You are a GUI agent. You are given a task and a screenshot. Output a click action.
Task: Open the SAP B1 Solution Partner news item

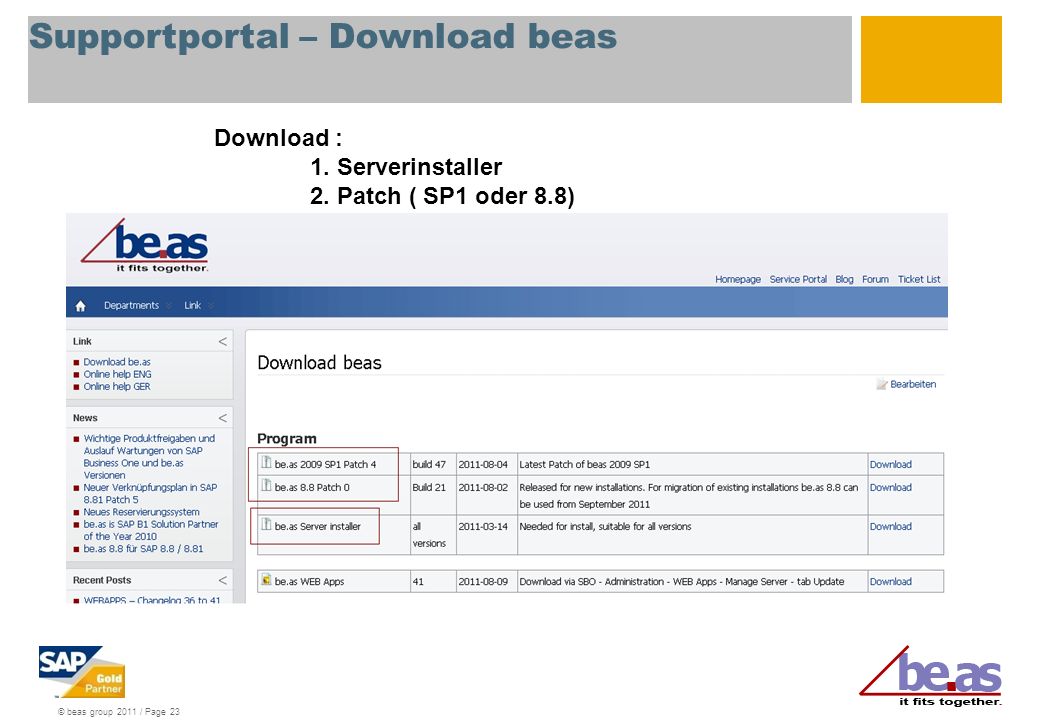151,530
